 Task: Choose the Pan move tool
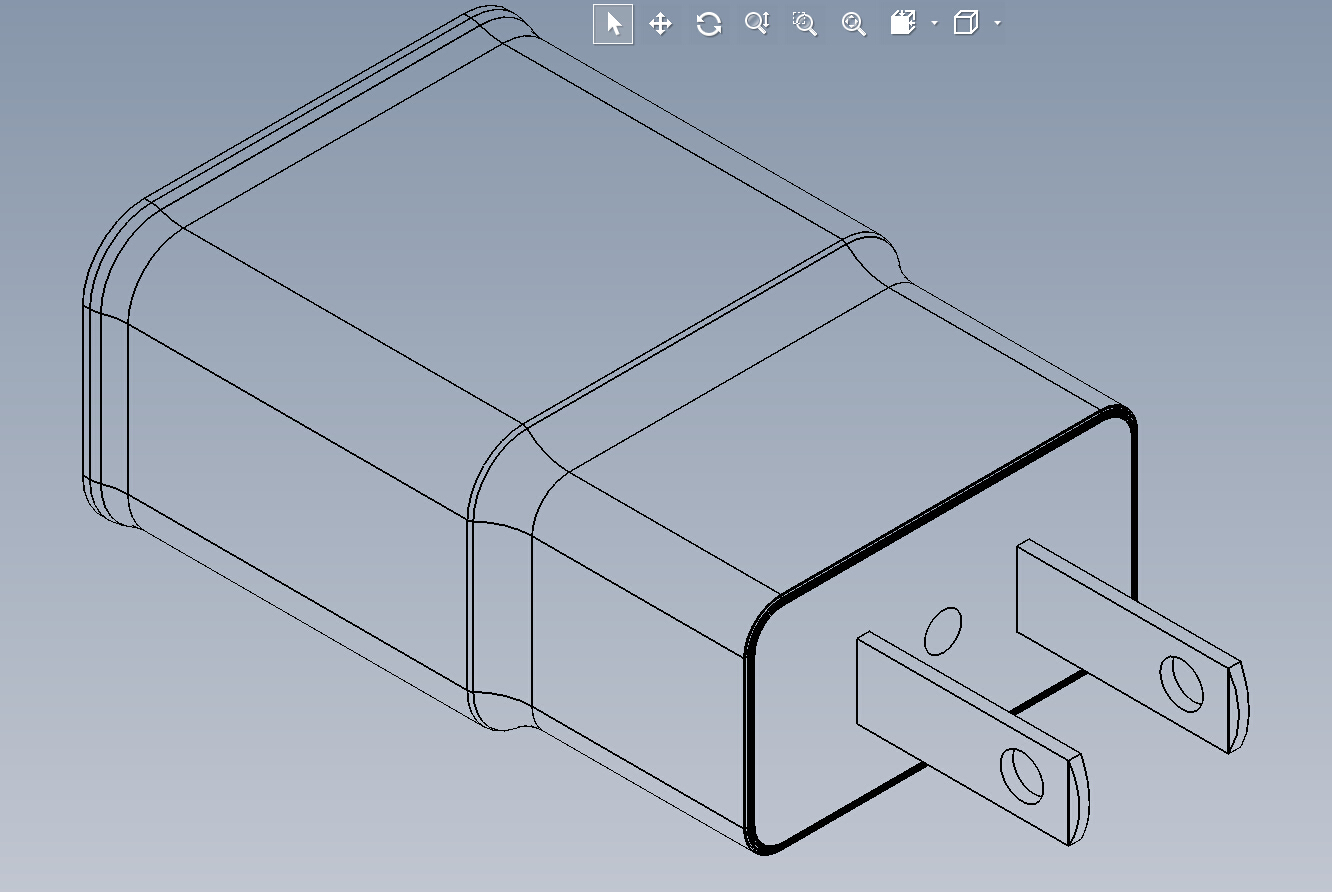[x=660, y=24]
